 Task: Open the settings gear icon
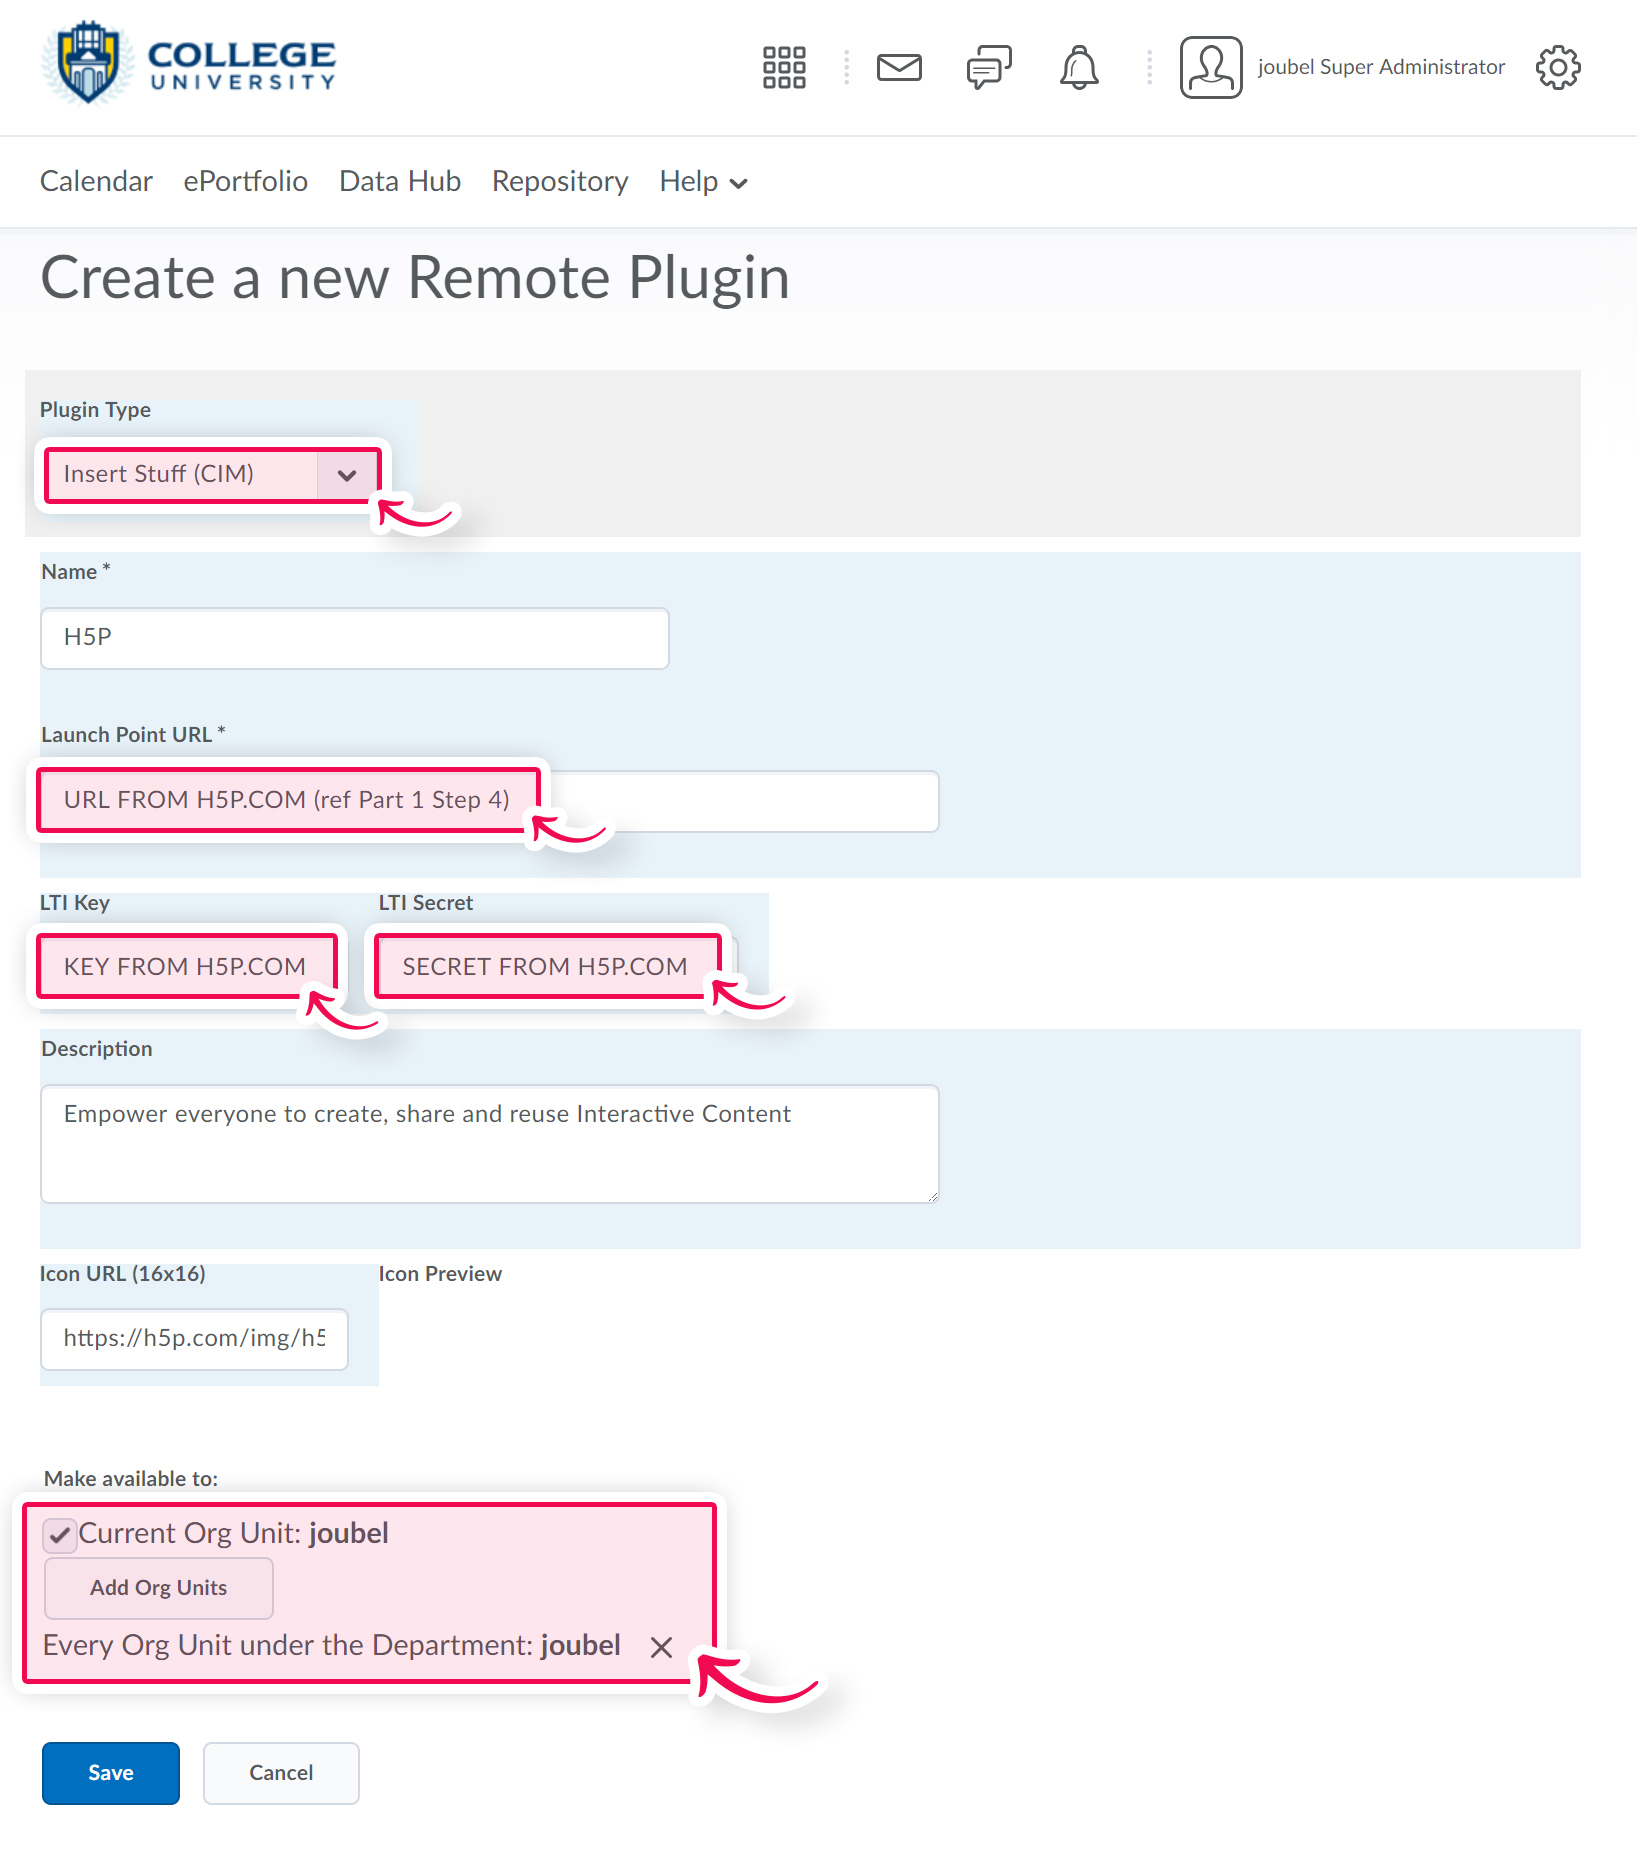1557,67
